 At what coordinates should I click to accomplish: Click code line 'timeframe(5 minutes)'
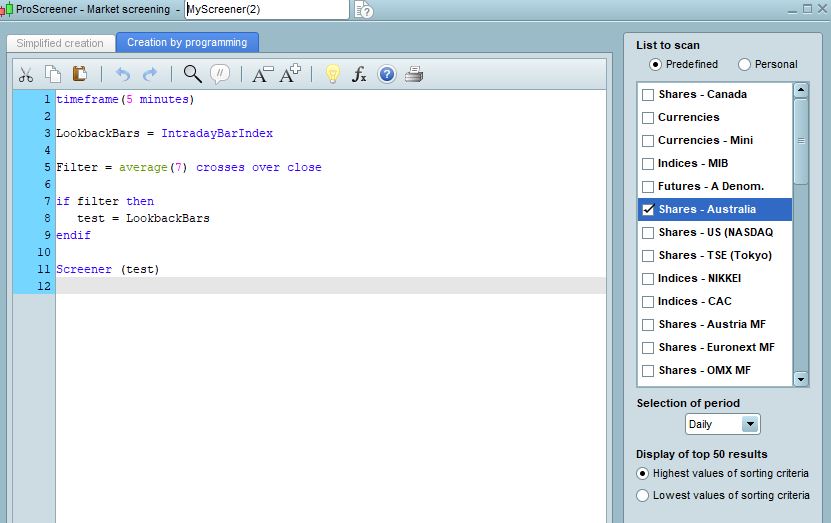(125, 99)
